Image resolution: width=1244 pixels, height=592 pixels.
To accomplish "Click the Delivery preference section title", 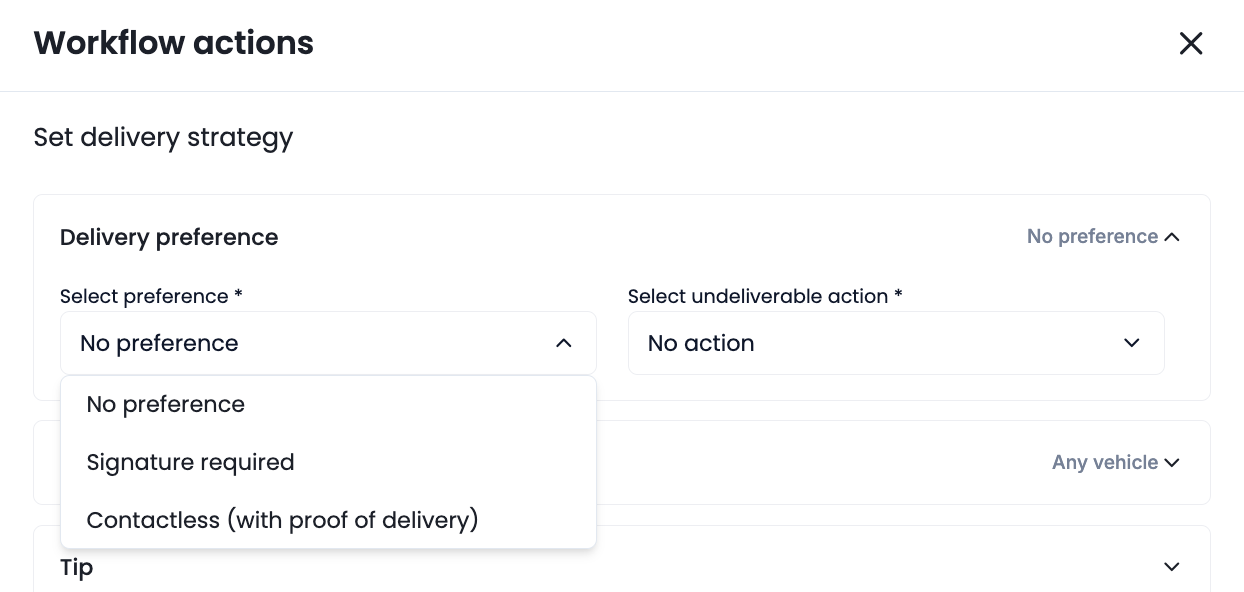I will tap(169, 237).
